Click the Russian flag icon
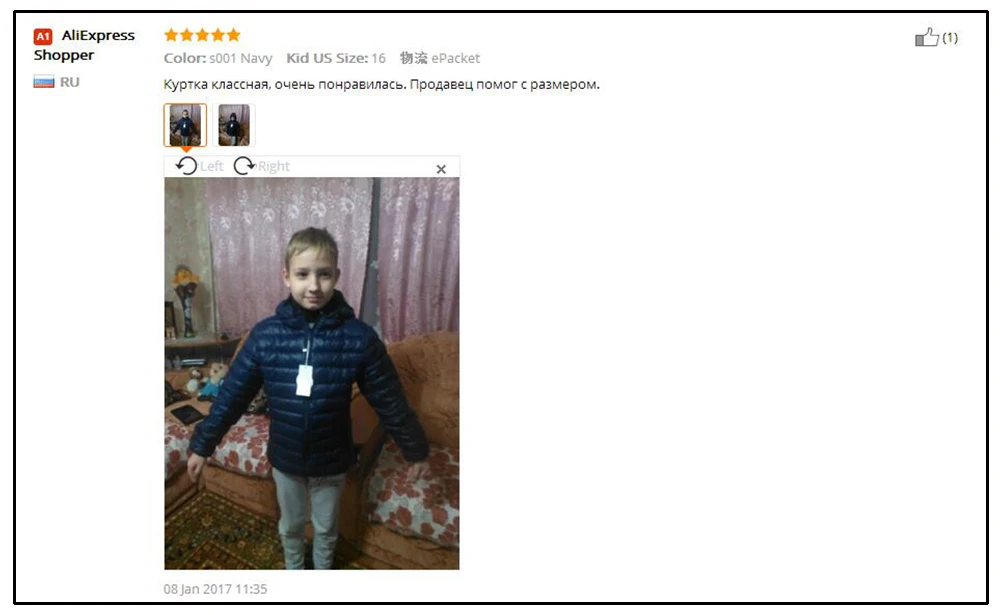The height and width of the screenshot is (615, 1000). click(43, 82)
